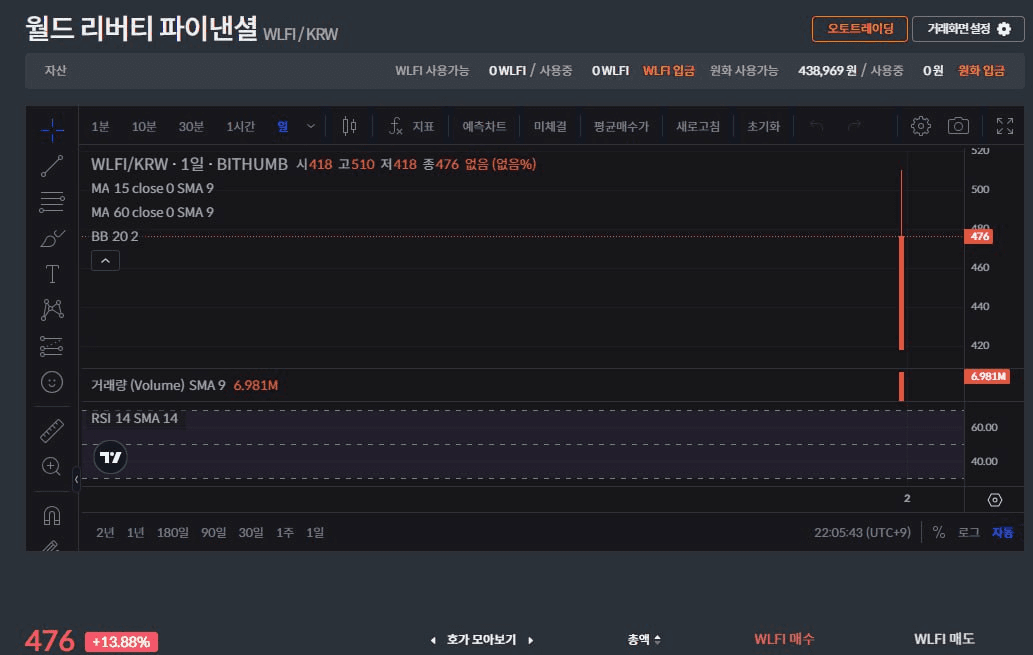Image resolution: width=1033 pixels, height=655 pixels.
Task: Open the 총액 sort selector
Action: pos(644,639)
